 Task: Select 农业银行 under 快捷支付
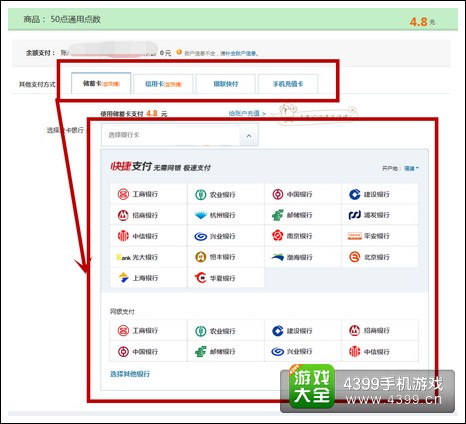tap(226, 194)
